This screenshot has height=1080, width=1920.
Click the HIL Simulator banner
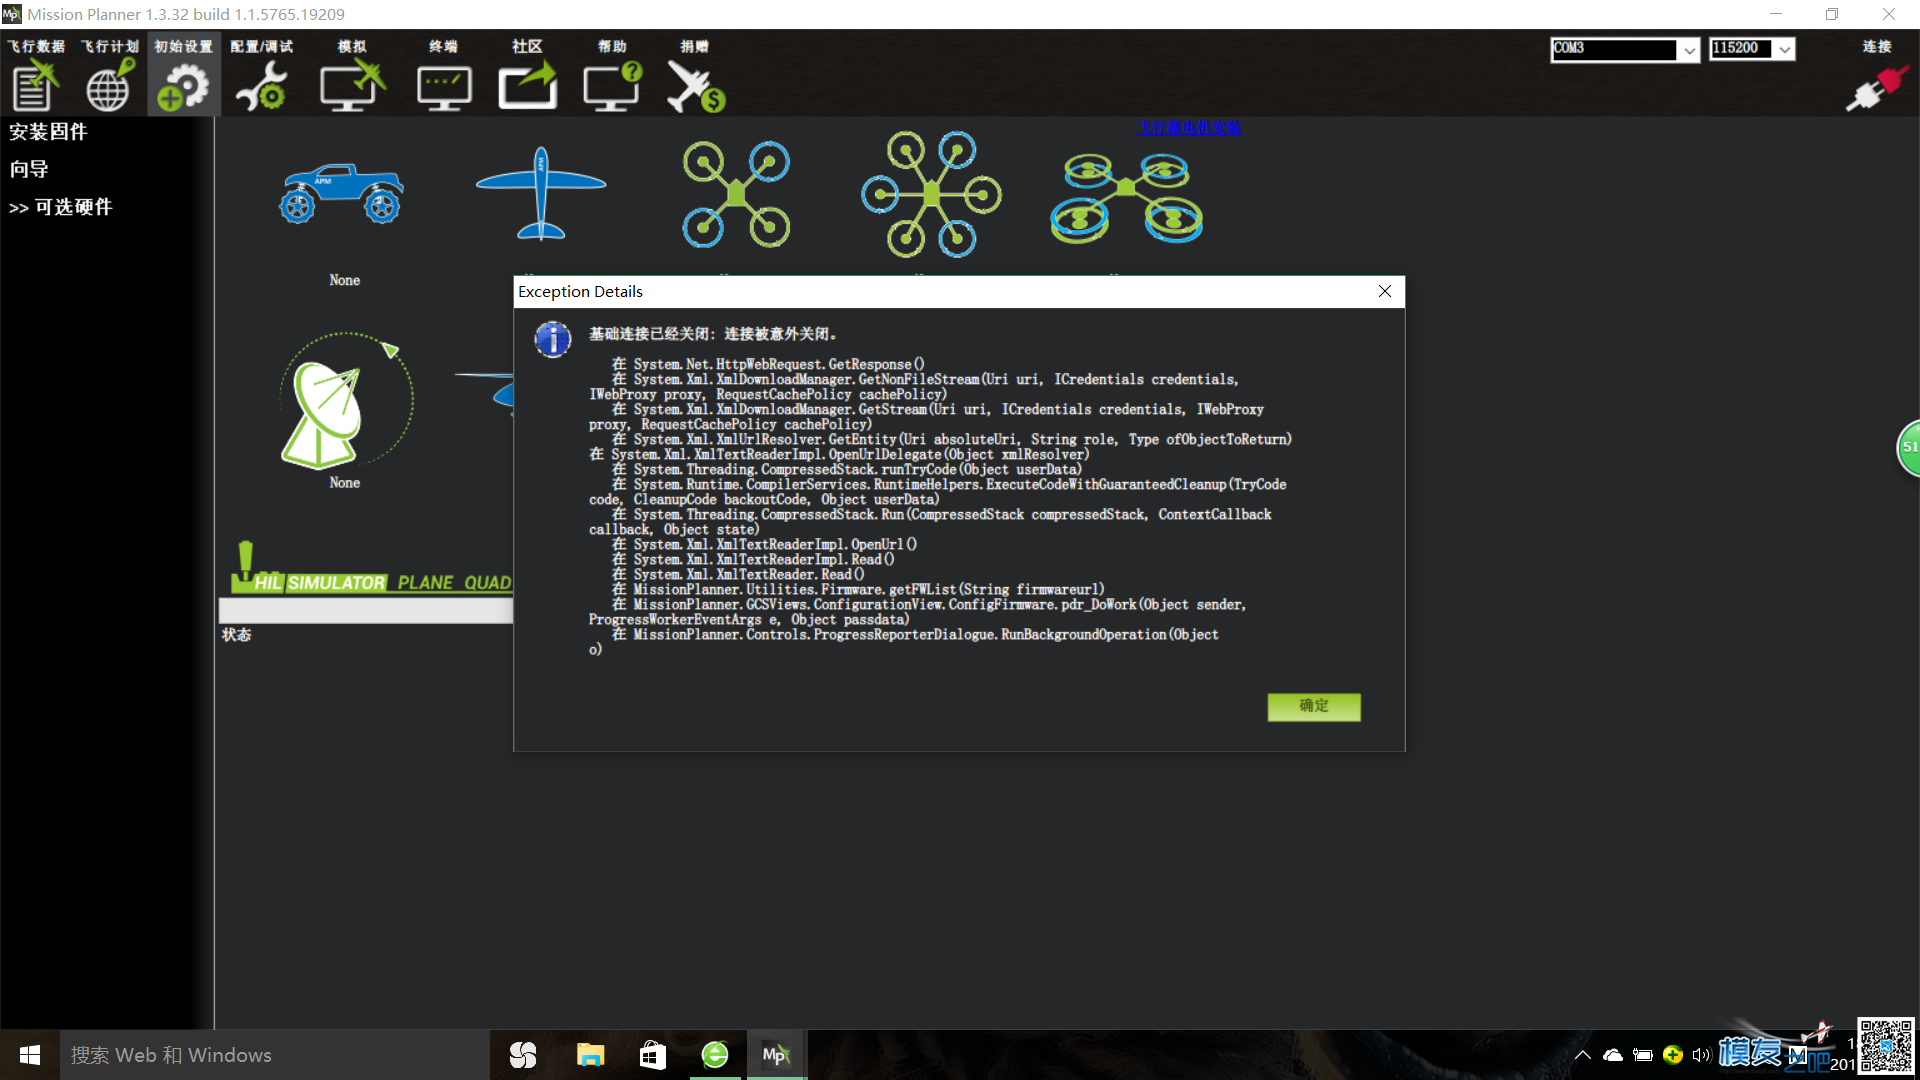click(371, 570)
